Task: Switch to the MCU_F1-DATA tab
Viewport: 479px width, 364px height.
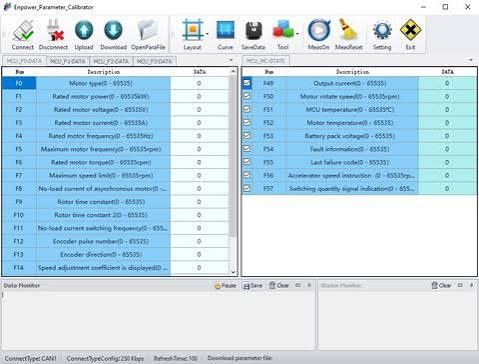Action: tap(68, 61)
